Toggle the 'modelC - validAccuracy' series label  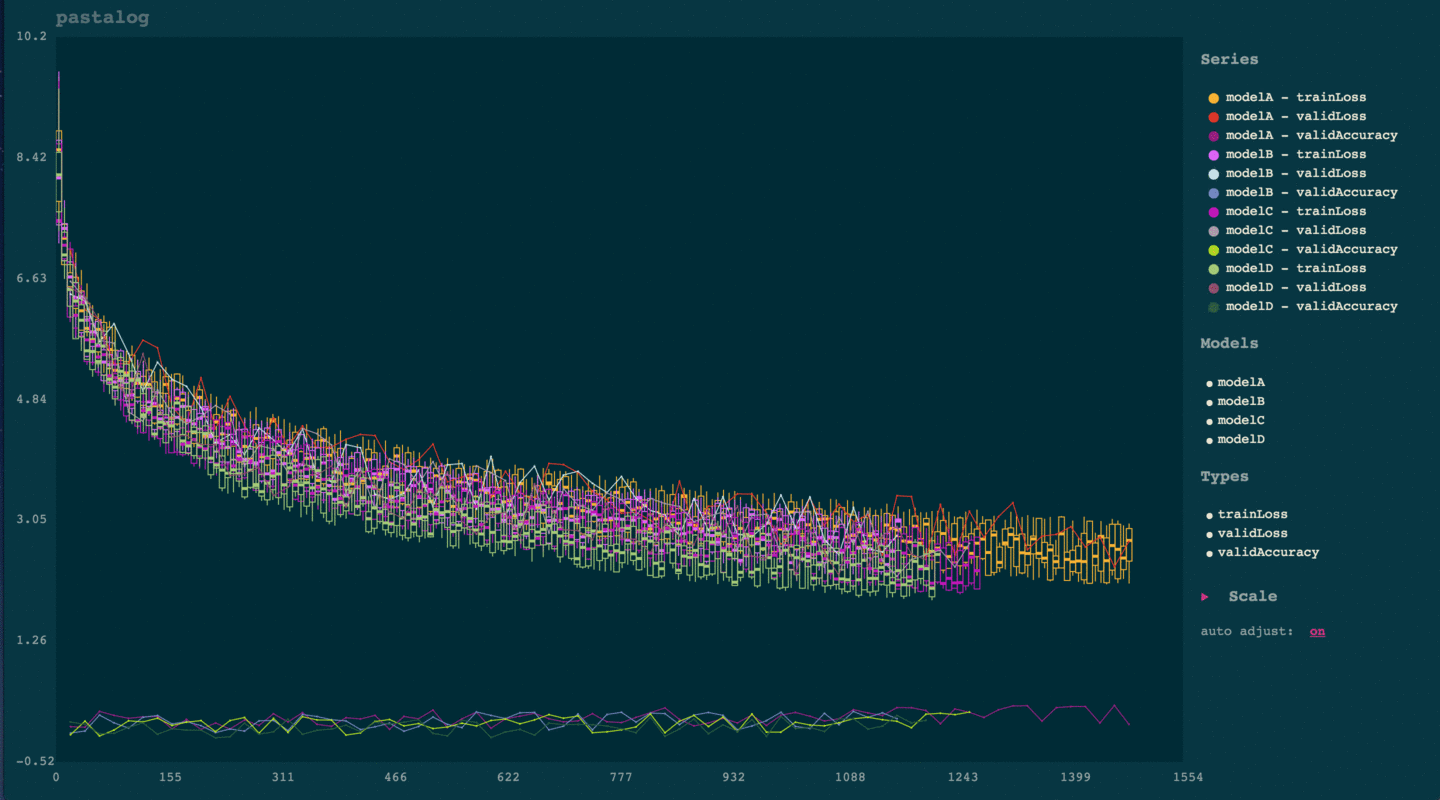coord(1312,249)
